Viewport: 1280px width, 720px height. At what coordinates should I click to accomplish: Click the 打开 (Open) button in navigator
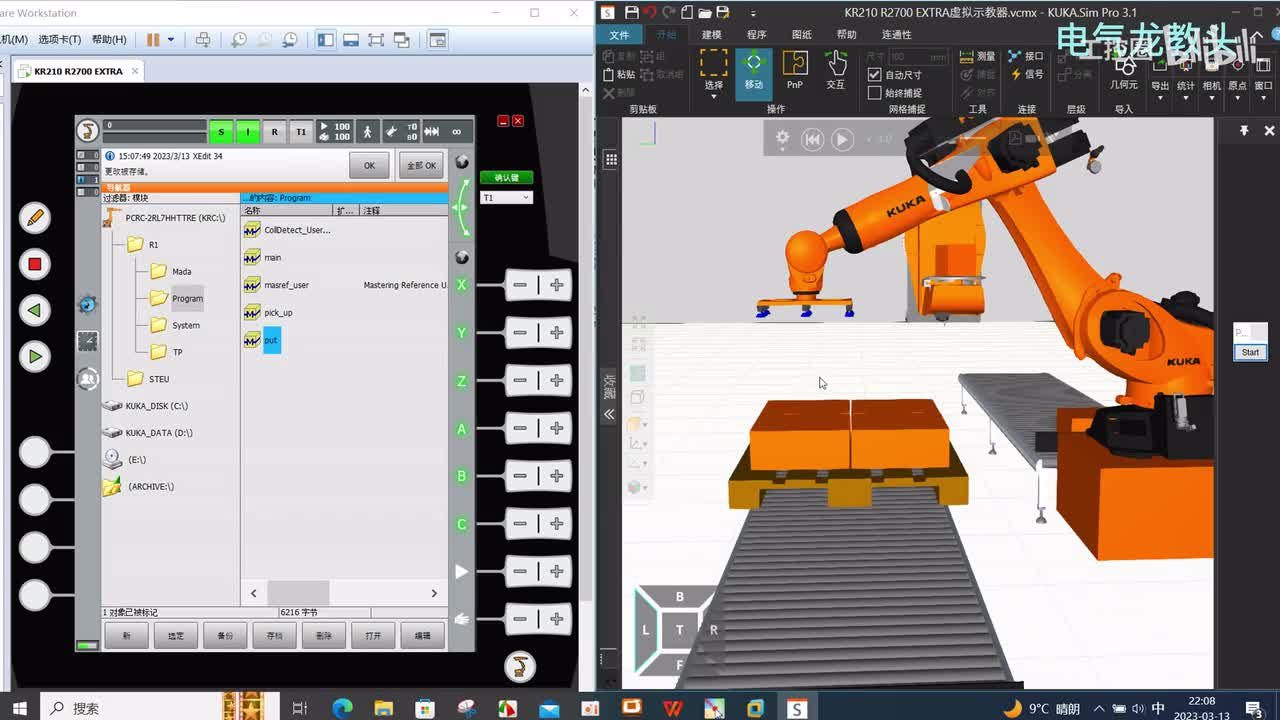tap(373, 635)
